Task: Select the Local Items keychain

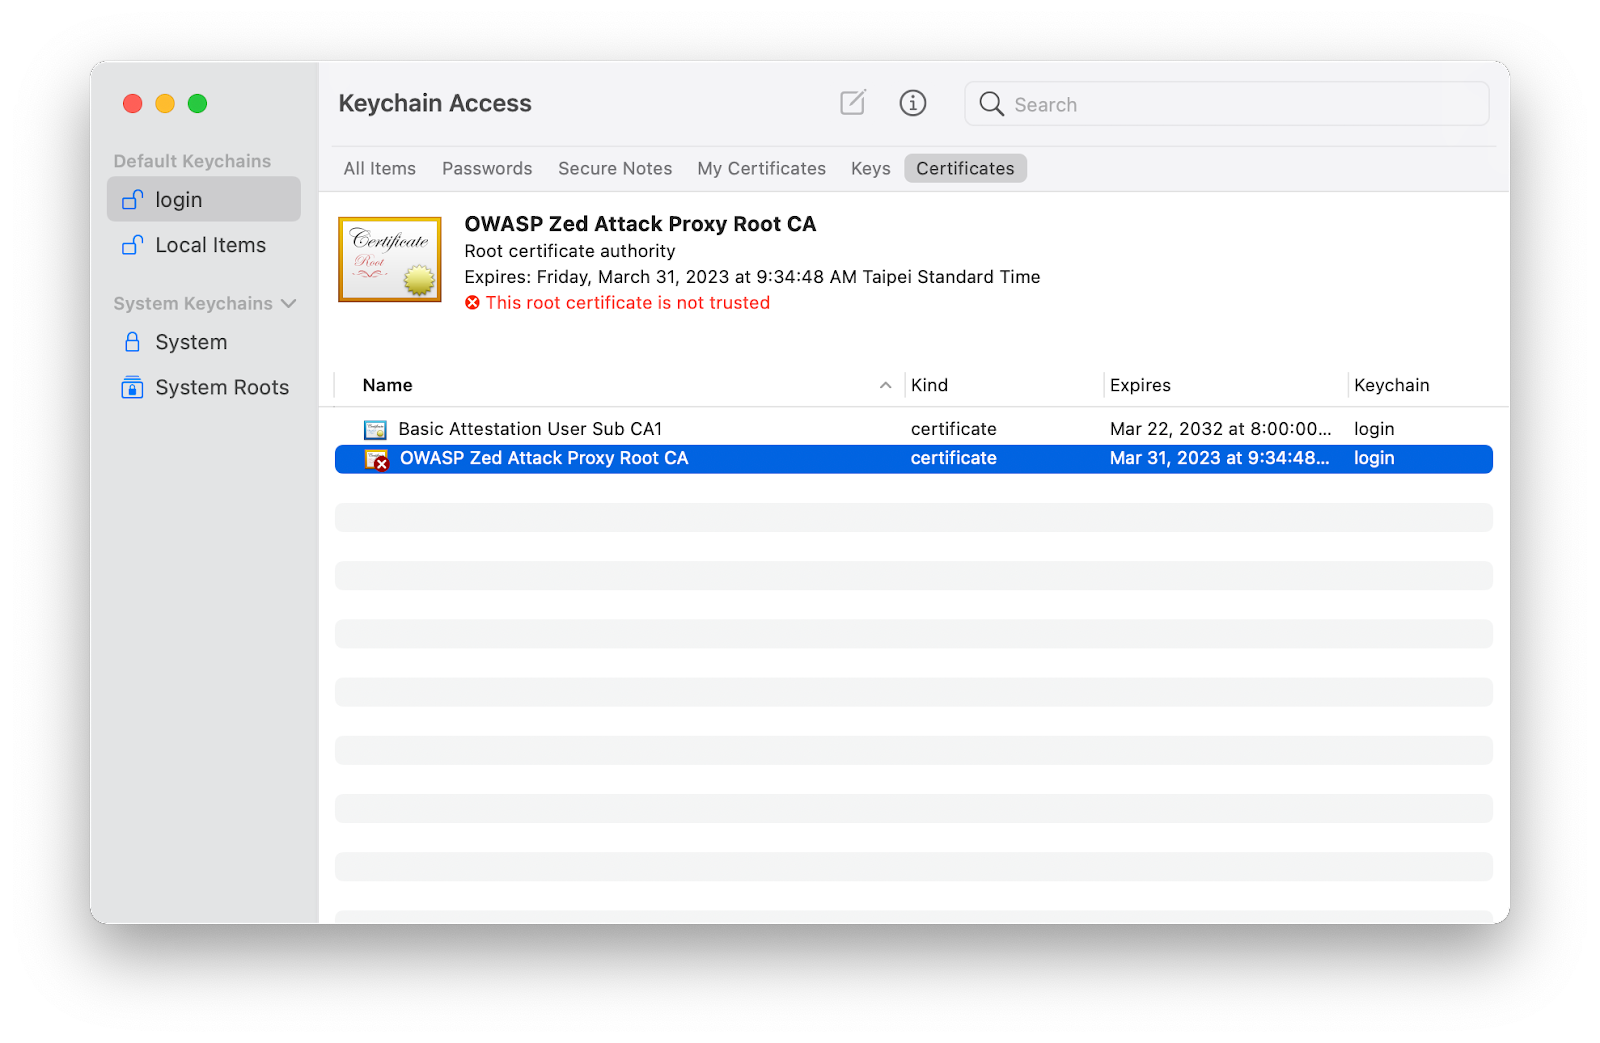Action: 204,245
